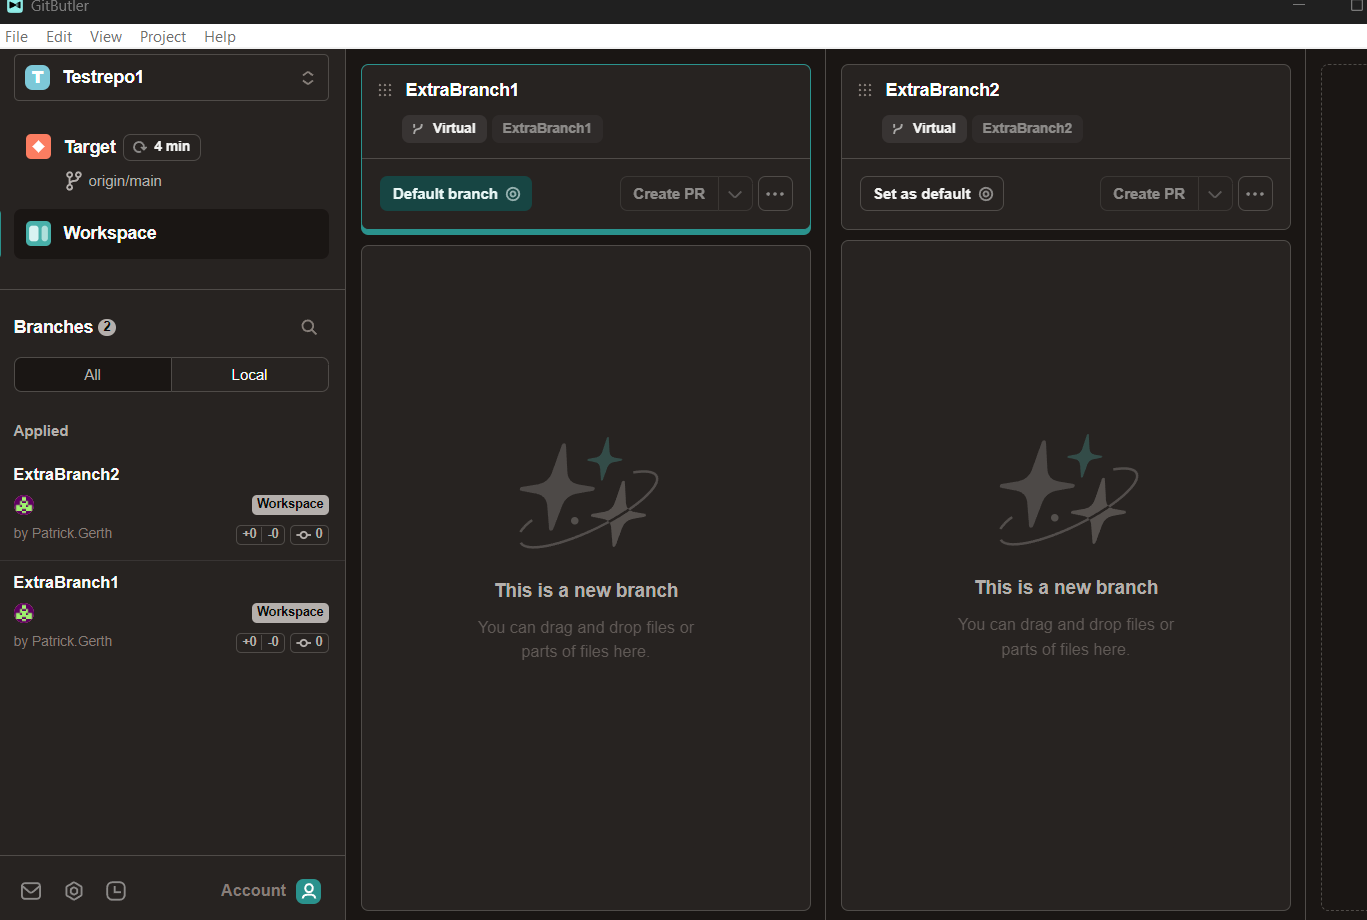Click the 4 min refresh badge
The width and height of the screenshot is (1367, 920).
tap(162, 147)
